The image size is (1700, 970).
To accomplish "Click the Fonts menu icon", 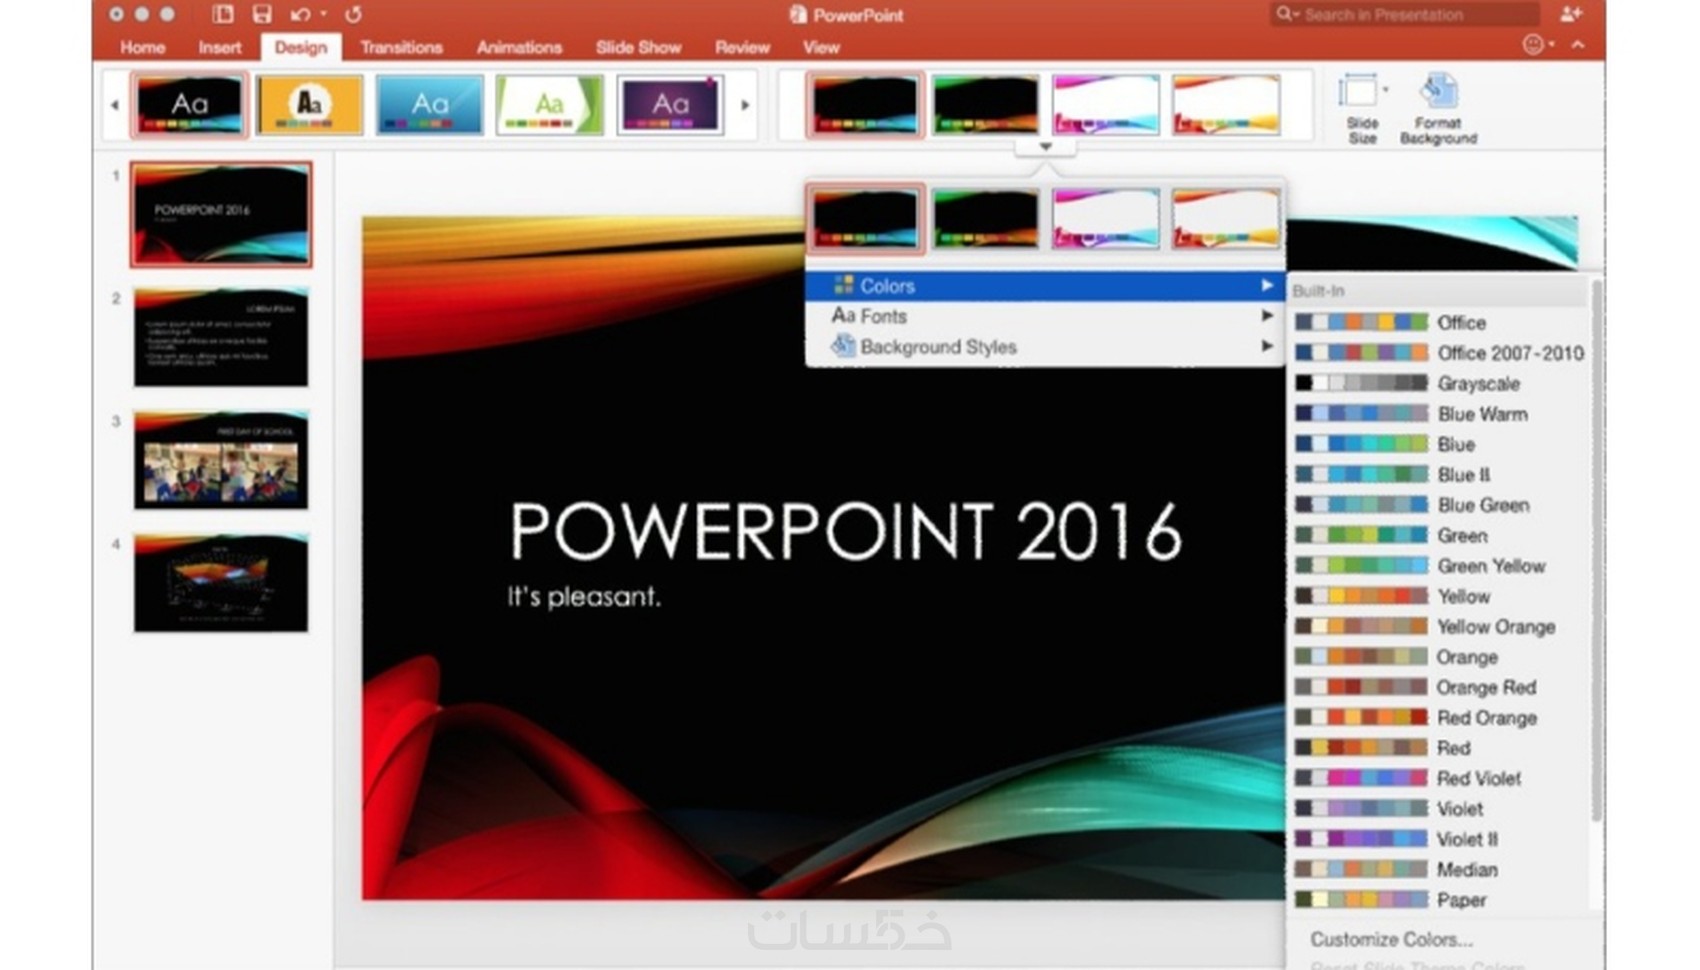I will [x=840, y=316].
